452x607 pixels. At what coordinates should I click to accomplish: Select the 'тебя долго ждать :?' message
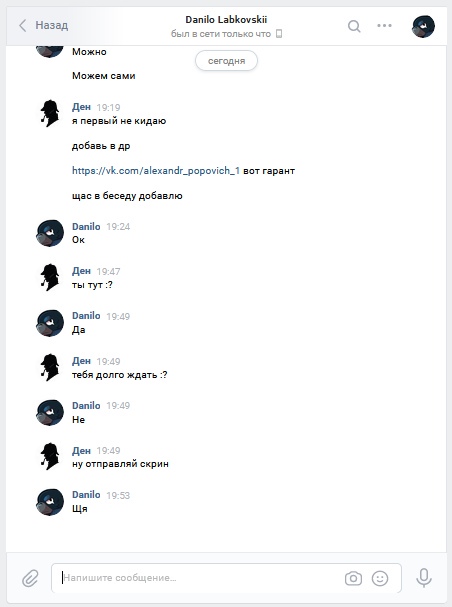click(120, 375)
